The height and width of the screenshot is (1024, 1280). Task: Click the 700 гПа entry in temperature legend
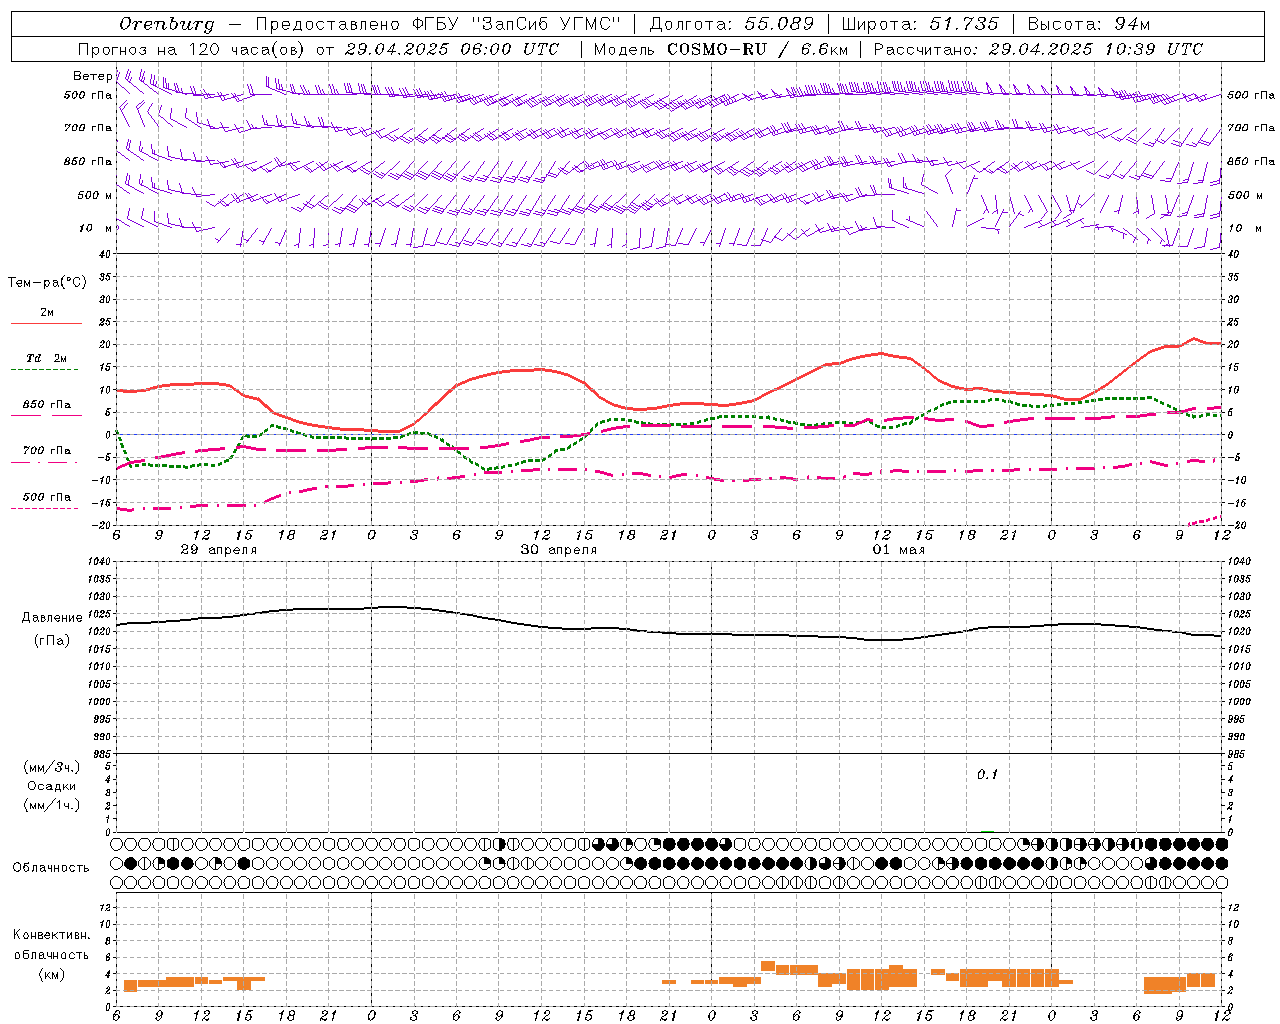[46, 450]
